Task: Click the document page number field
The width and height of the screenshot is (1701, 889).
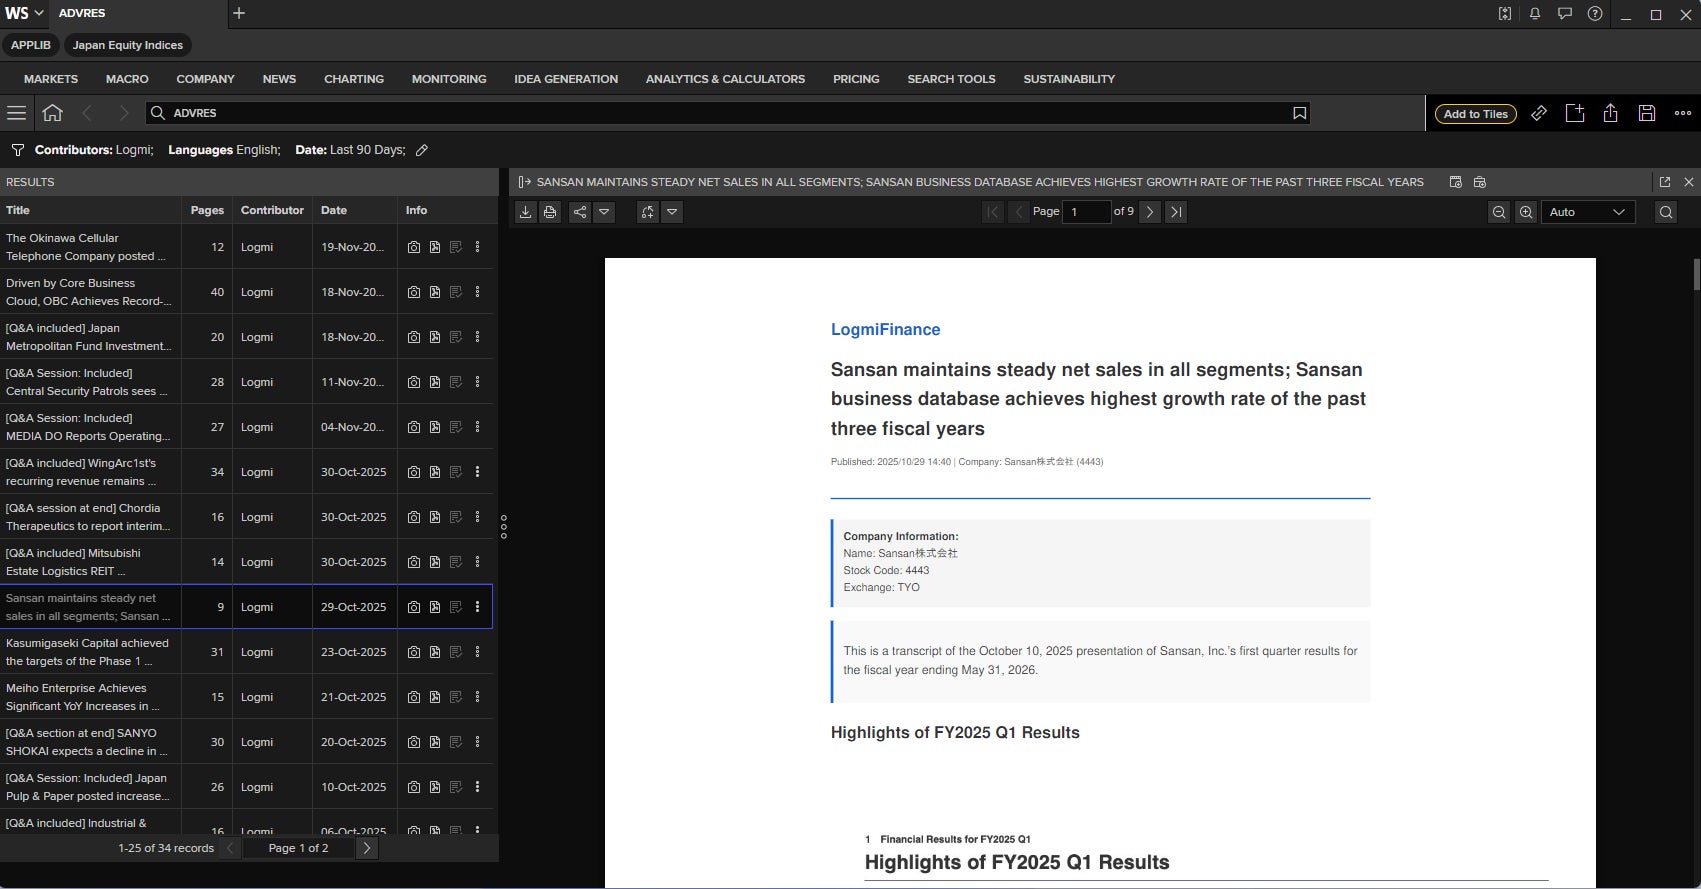Action: (1086, 212)
